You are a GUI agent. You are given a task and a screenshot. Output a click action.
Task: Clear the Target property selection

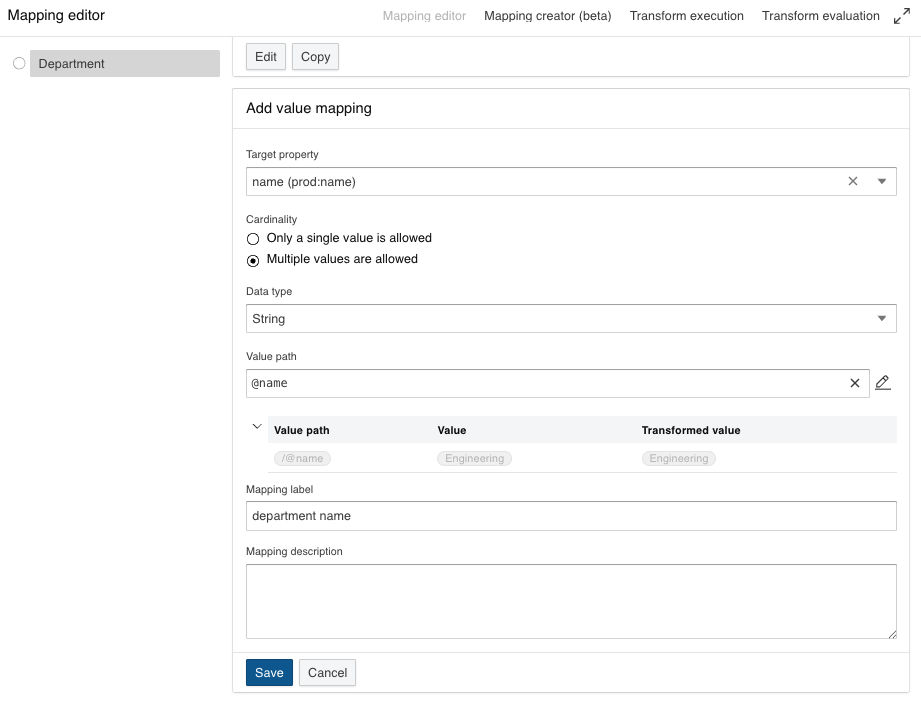tap(853, 181)
